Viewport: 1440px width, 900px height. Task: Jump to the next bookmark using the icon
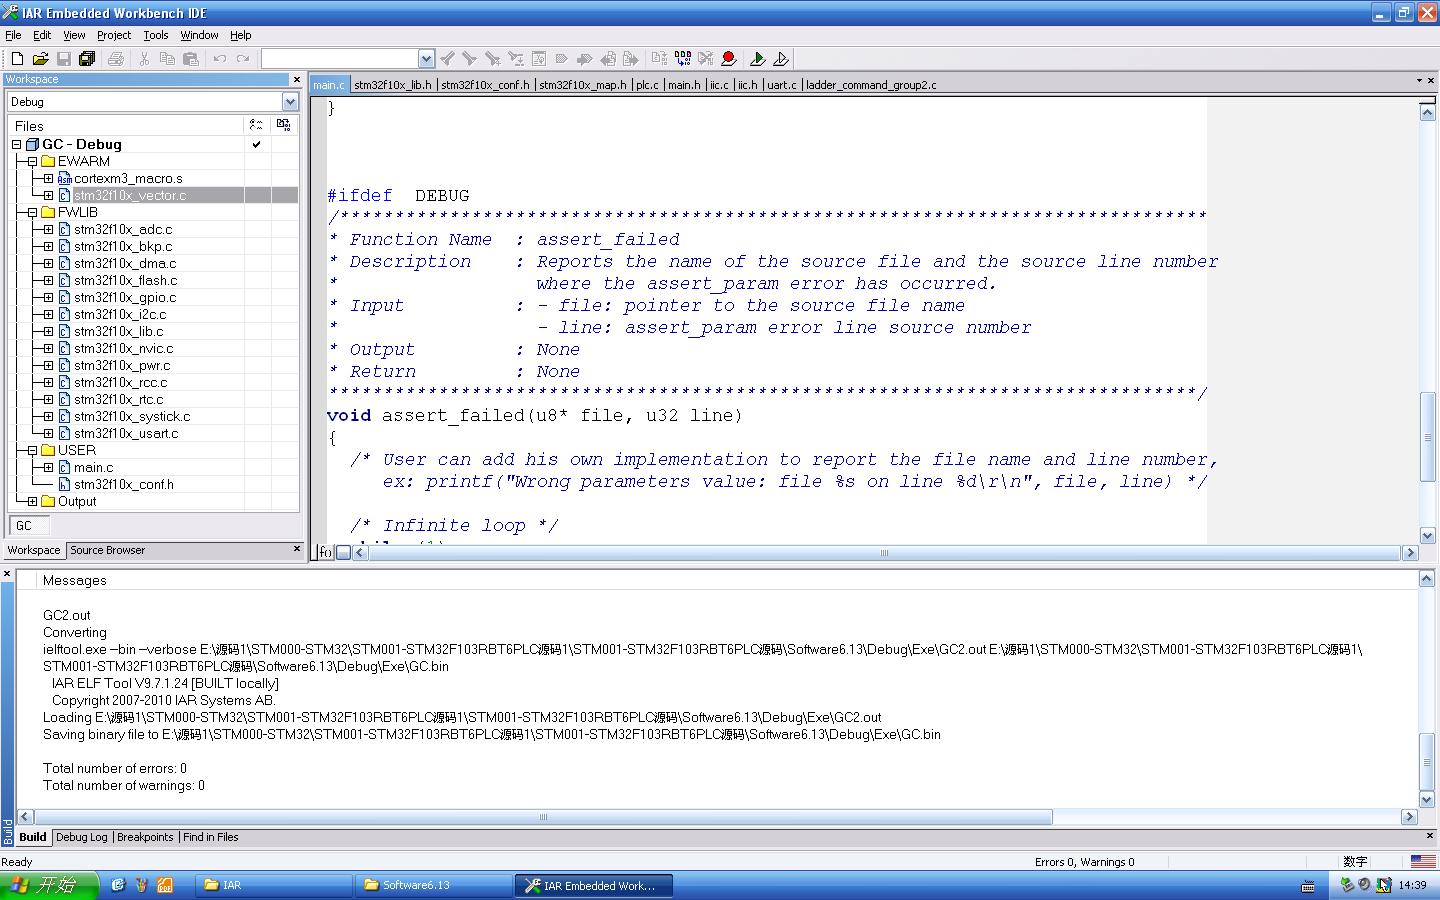click(584, 59)
